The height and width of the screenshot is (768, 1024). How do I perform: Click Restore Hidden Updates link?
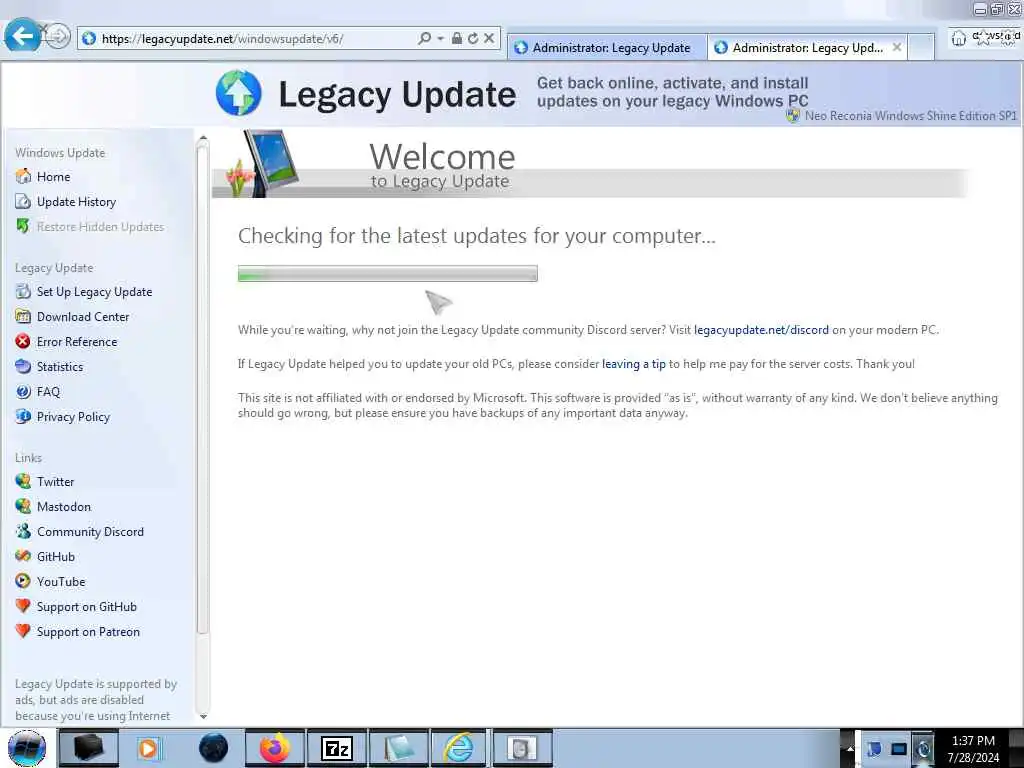pos(101,227)
